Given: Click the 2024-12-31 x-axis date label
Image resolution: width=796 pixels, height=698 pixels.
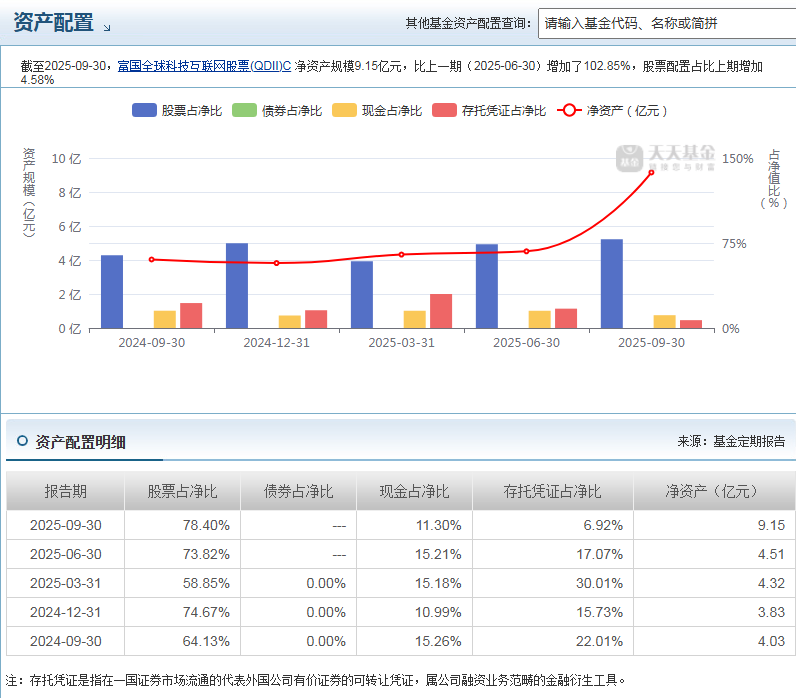Looking at the screenshot, I should pyautogui.click(x=277, y=343).
